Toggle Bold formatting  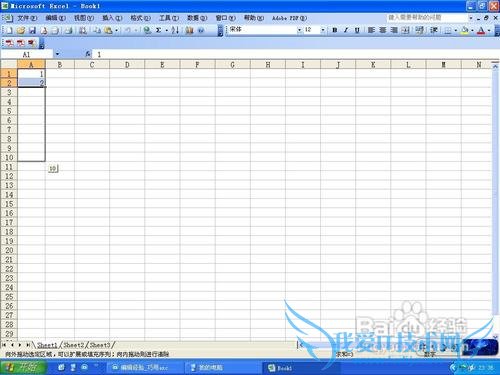tap(335, 30)
